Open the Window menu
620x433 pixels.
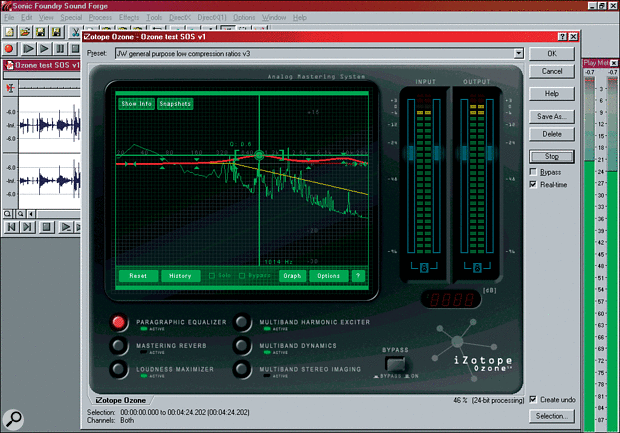click(x=274, y=17)
